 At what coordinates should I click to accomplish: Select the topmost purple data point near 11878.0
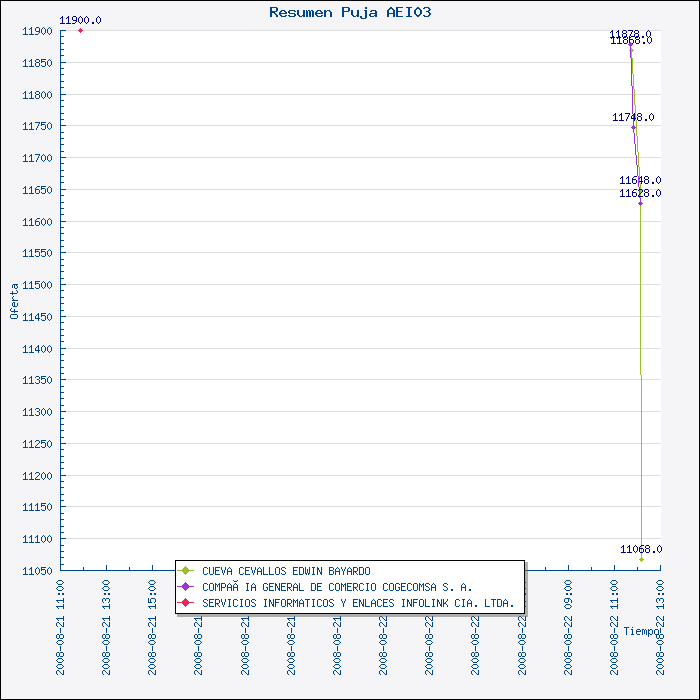click(630, 44)
